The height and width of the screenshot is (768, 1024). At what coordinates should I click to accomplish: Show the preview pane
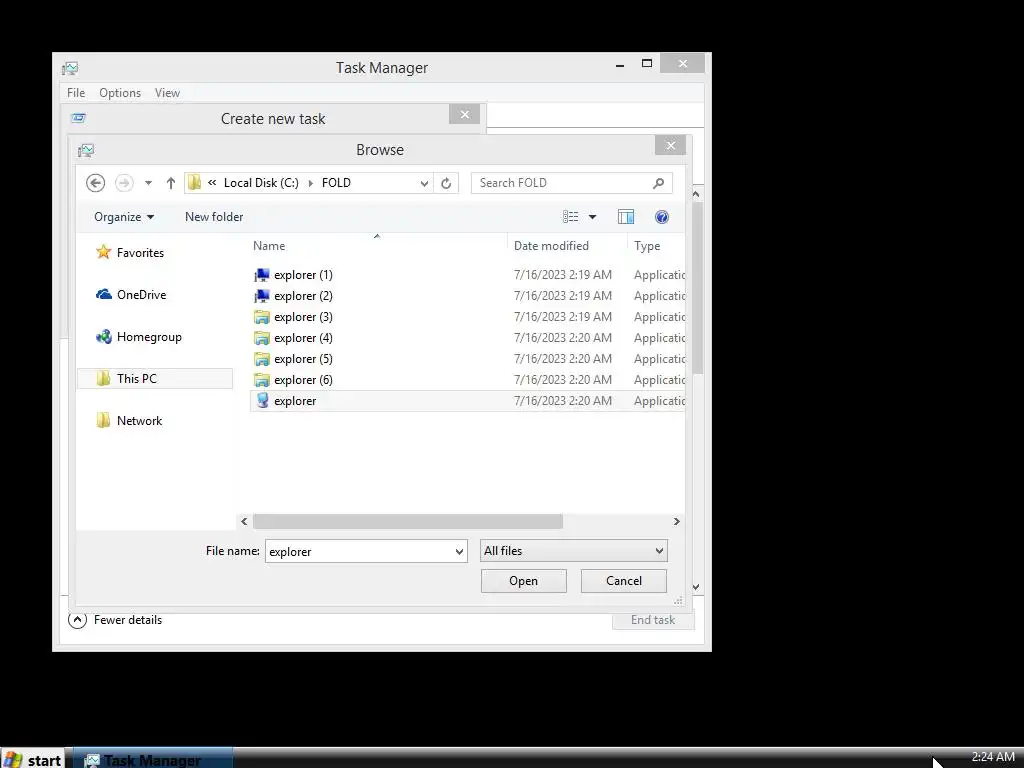point(626,217)
